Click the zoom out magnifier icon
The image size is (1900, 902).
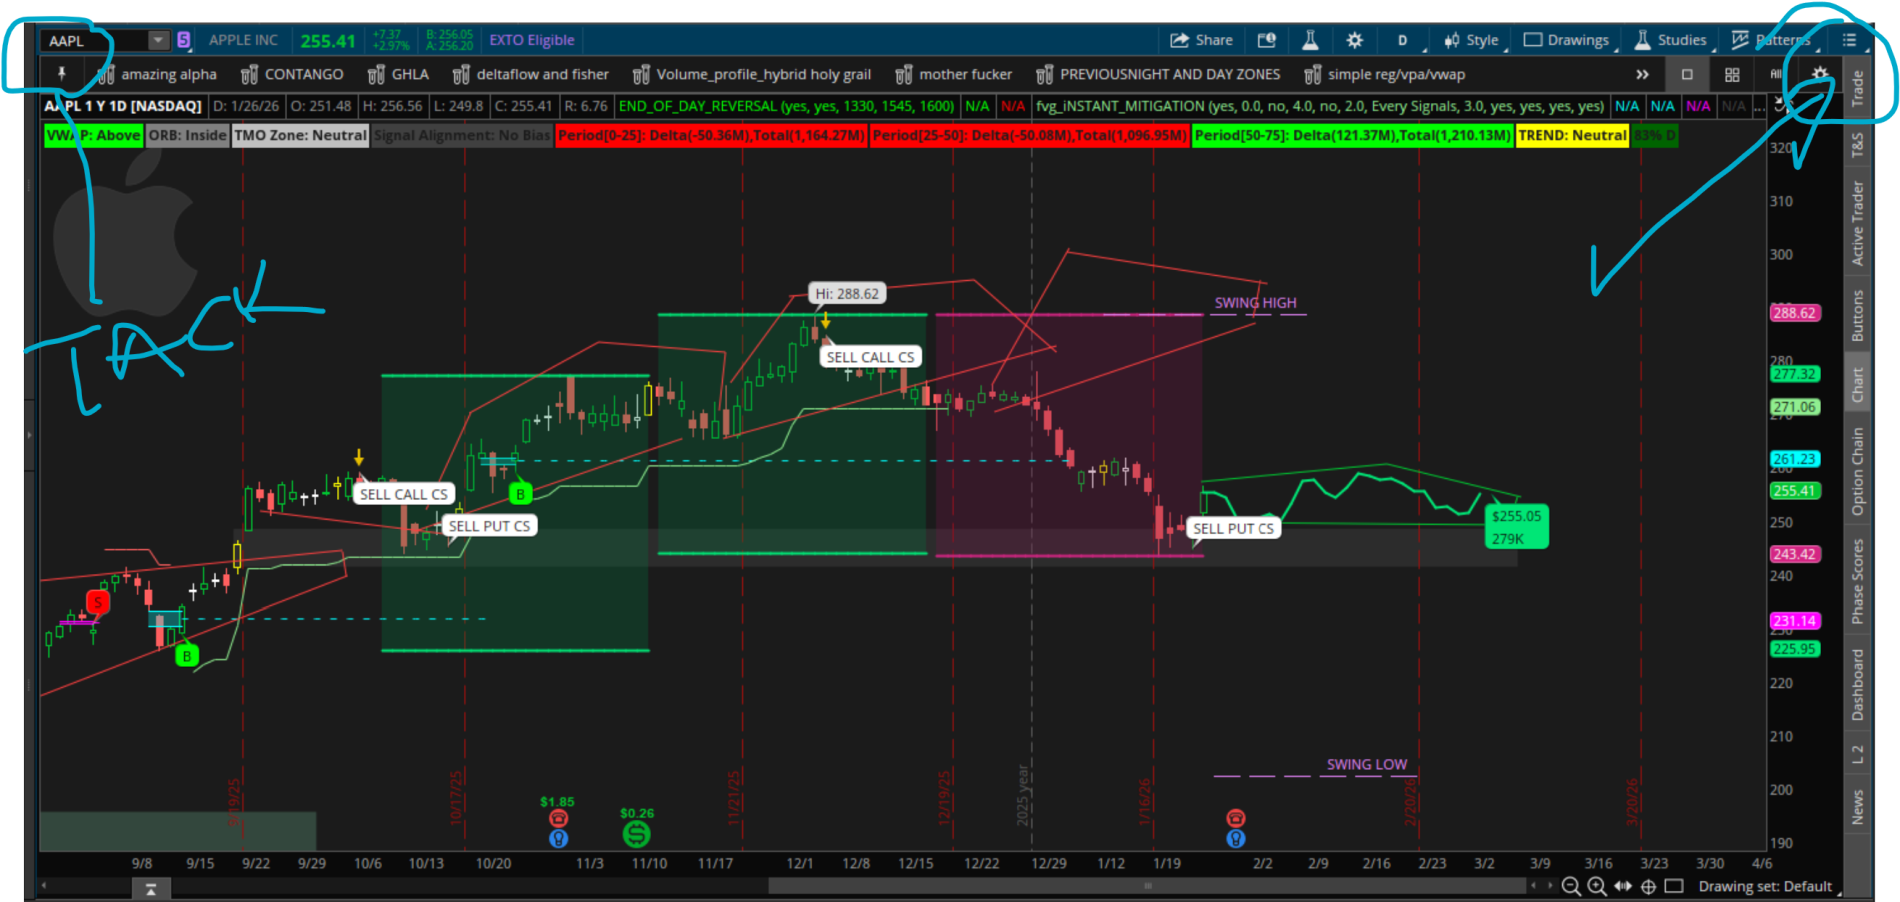(1571, 886)
